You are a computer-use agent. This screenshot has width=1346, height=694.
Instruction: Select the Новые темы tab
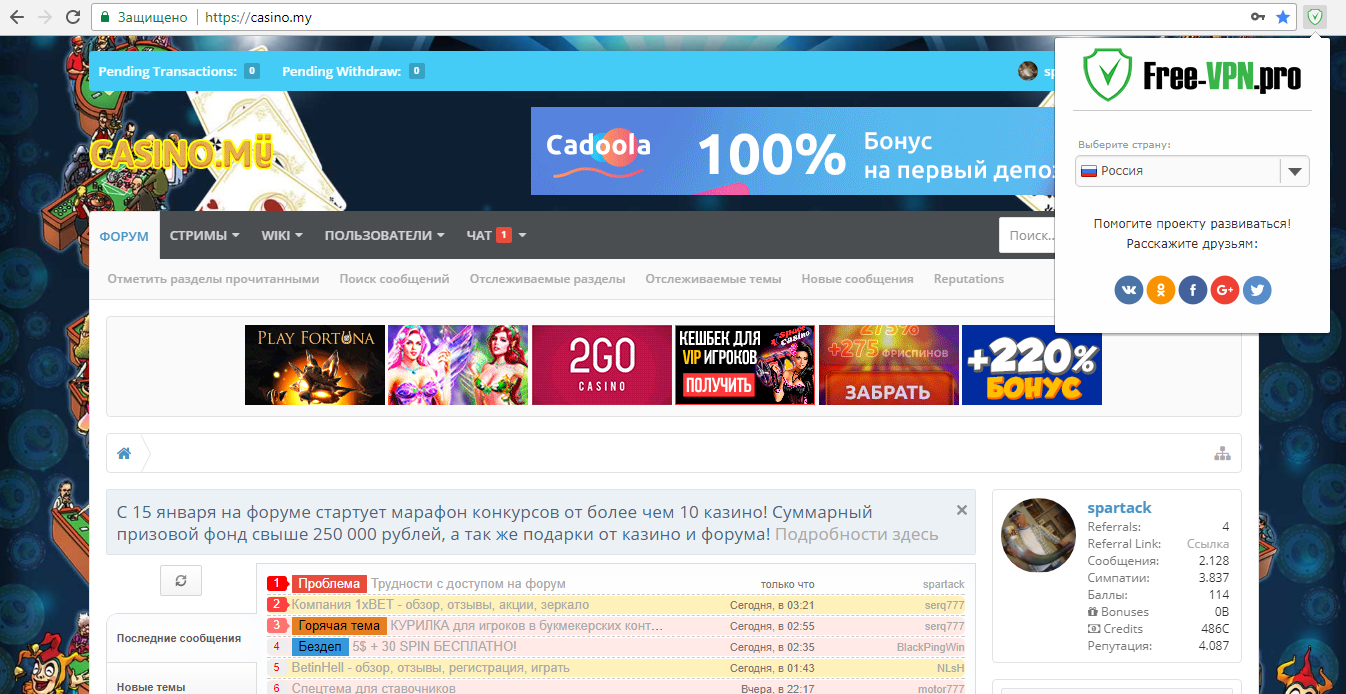tap(150, 687)
